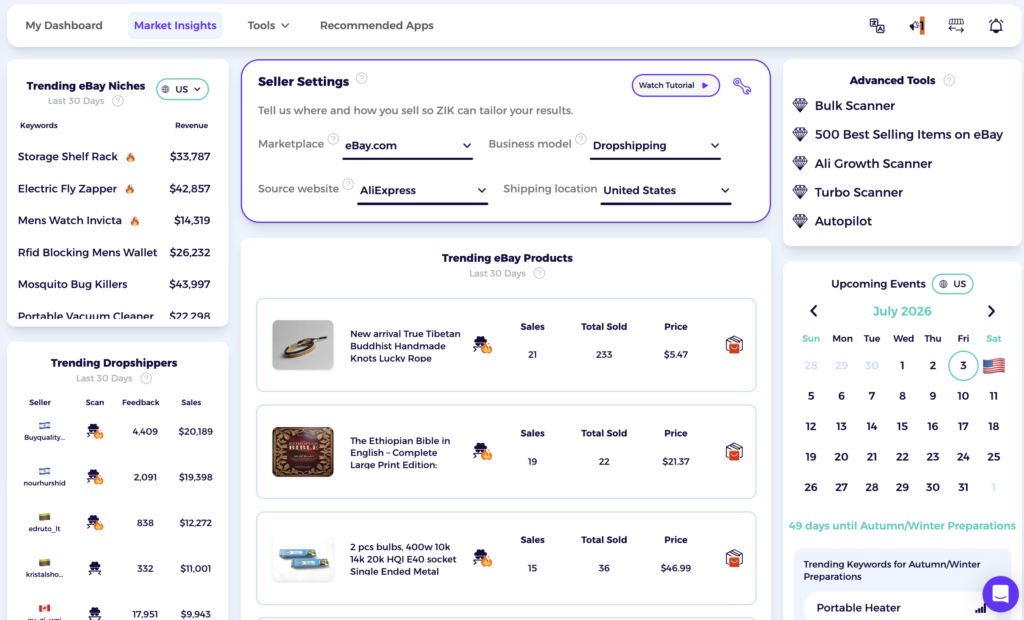Open Ali Growth Scanner

[873, 164]
